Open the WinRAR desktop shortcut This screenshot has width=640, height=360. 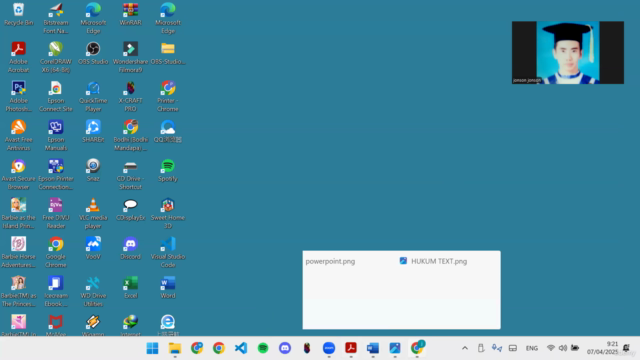coord(131,14)
